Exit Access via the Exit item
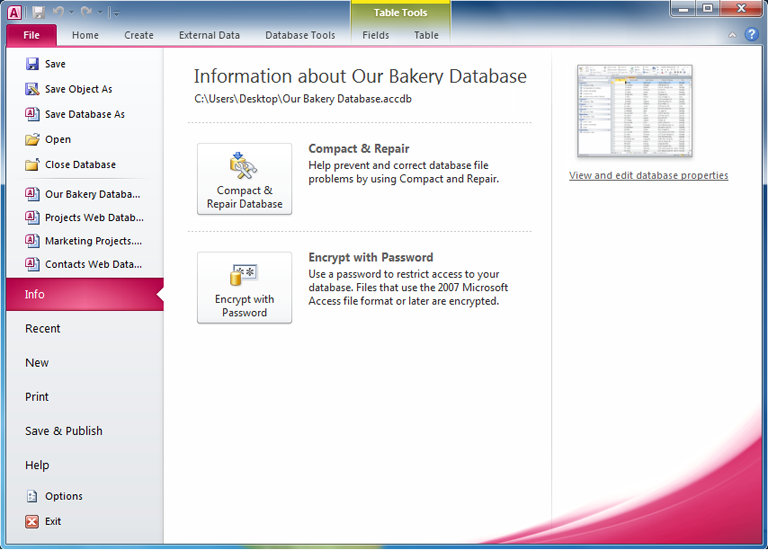This screenshot has height=550, width=768. point(52,521)
